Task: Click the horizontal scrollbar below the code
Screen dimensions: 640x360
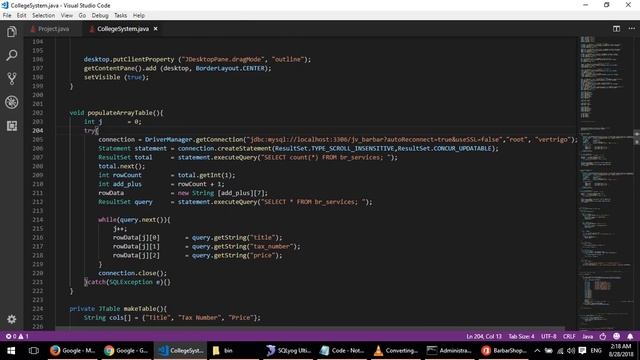Action: pyautogui.click(x=310, y=328)
